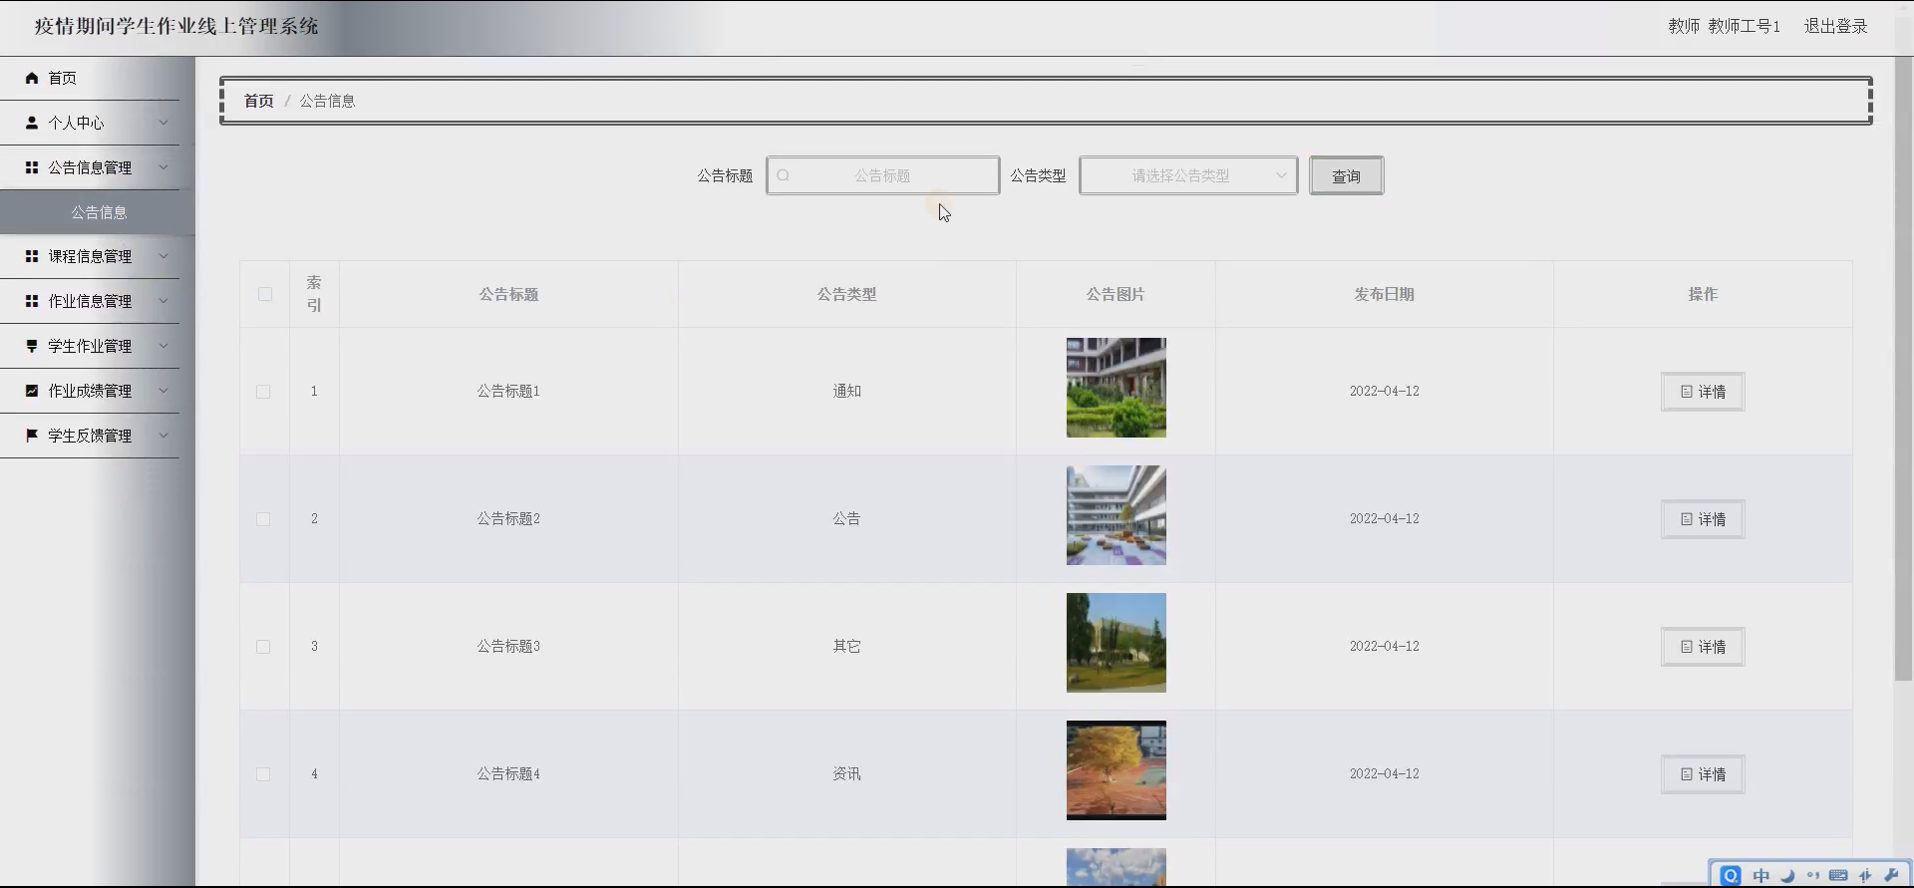Check the checkbox for row 公告标题3
Screen dimensions: 1914x888
tap(263, 647)
